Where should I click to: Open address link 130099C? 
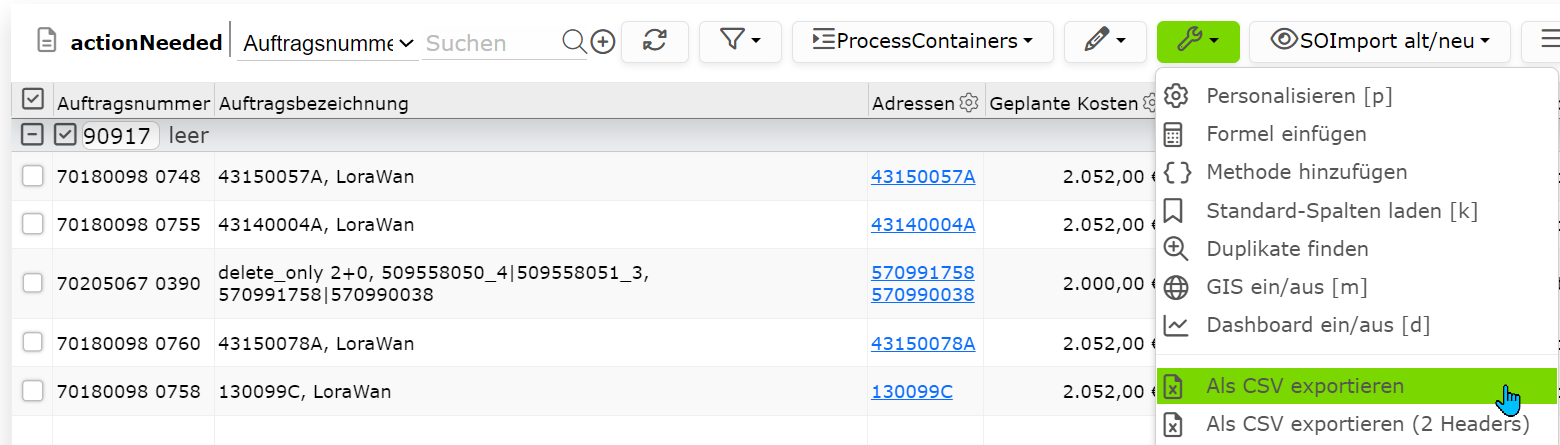[x=912, y=392]
